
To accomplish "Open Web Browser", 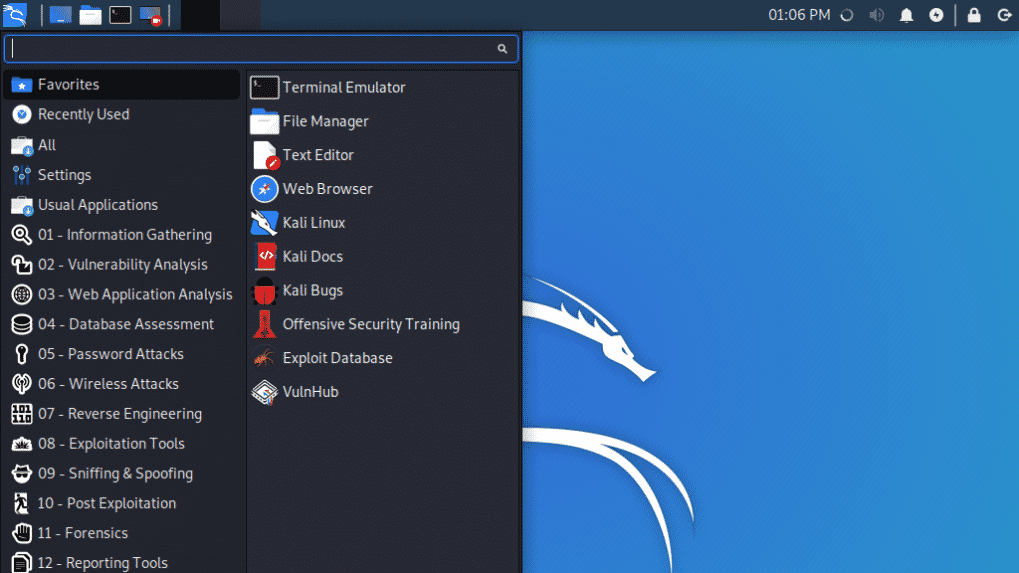I will [x=383, y=189].
